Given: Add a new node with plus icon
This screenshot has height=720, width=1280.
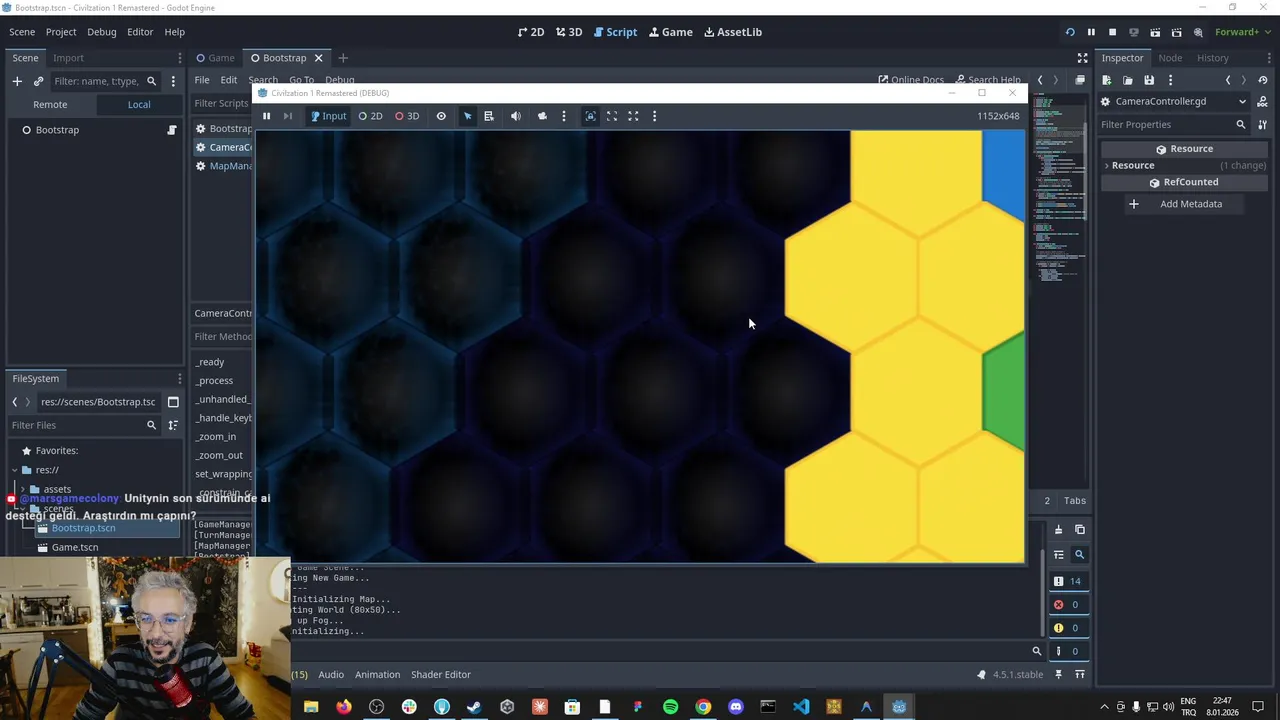Looking at the screenshot, I should 17,81.
